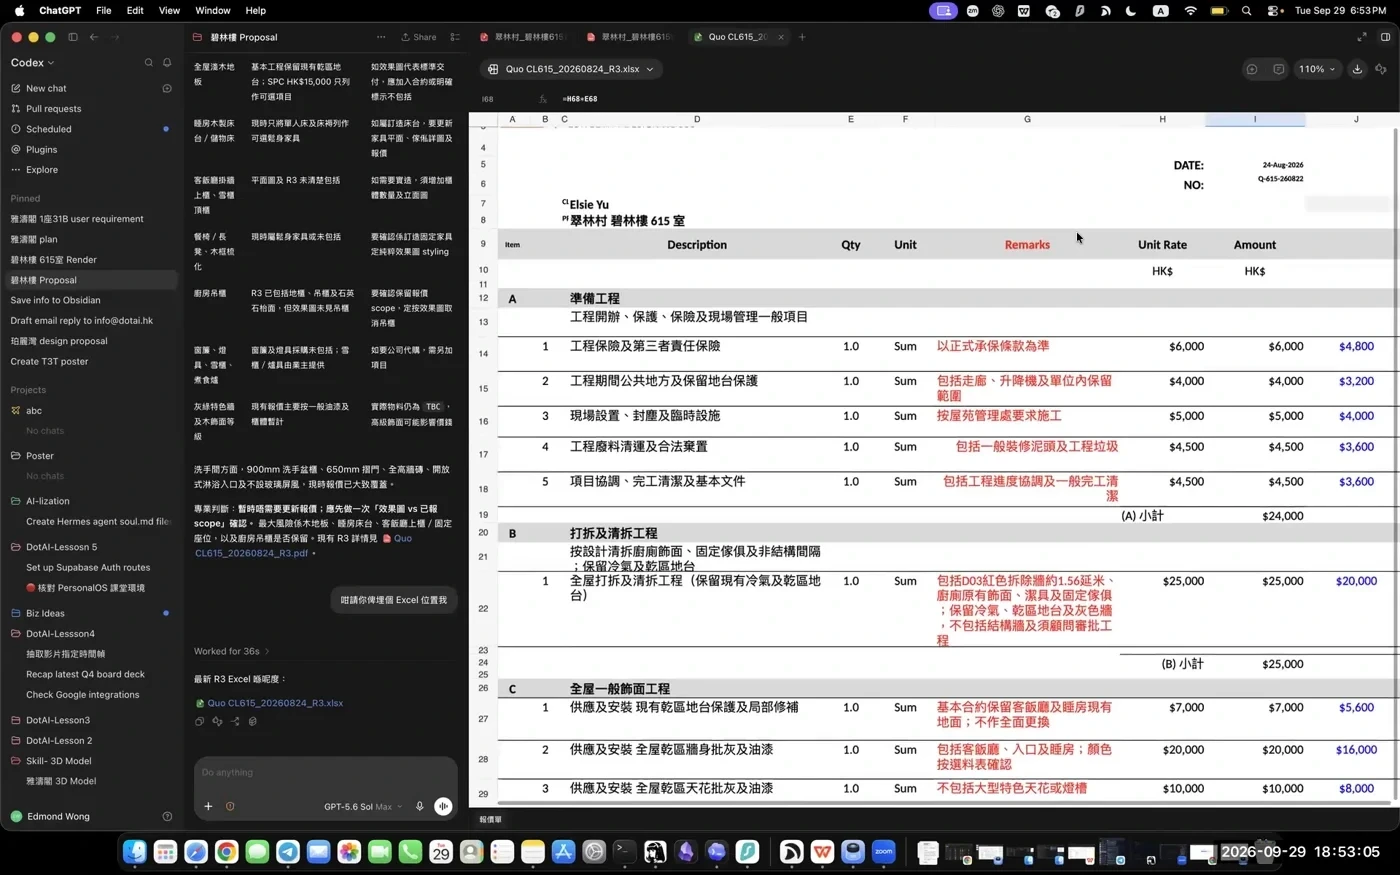Click the download icon beside the 110% zoom
The width and height of the screenshot is (1400, 875).
1357,69
